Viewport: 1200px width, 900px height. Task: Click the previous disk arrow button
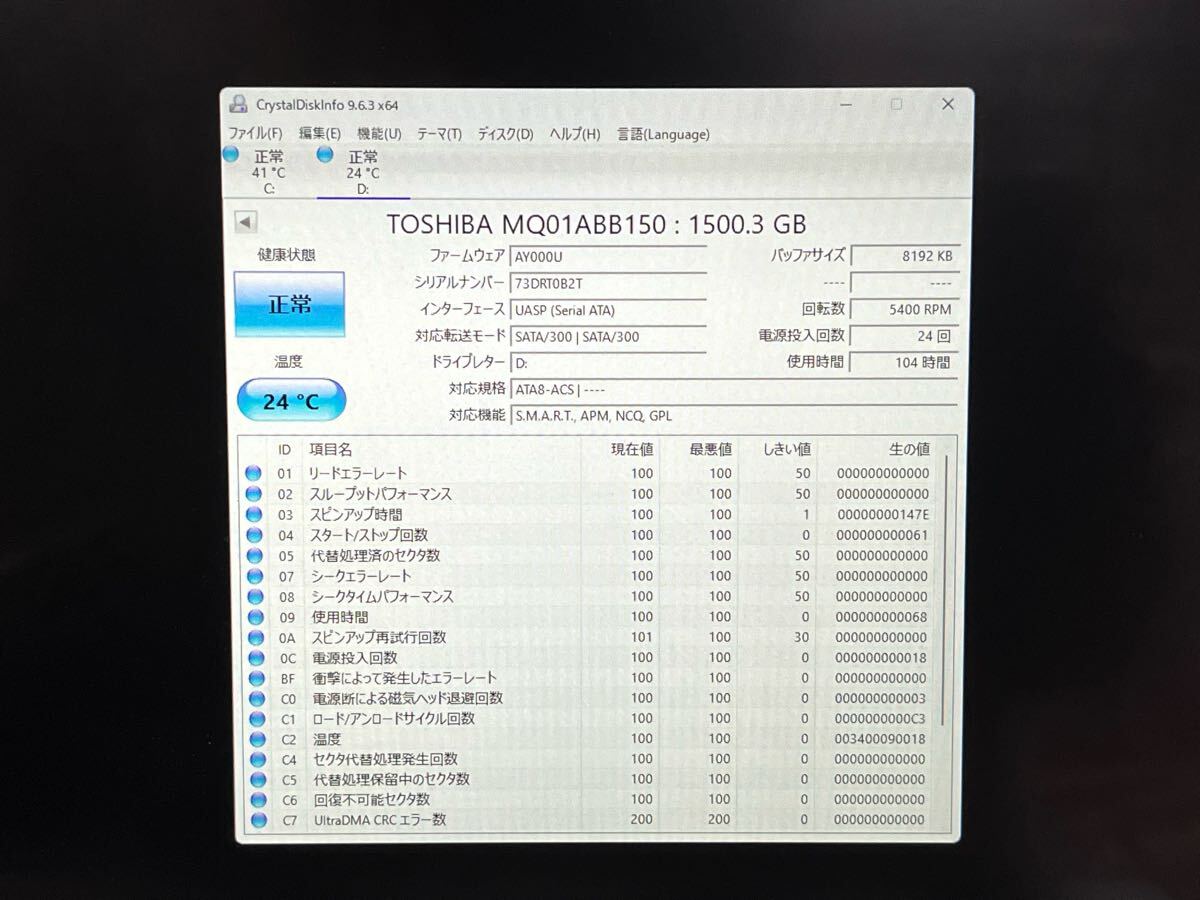(x=246, y=222)
